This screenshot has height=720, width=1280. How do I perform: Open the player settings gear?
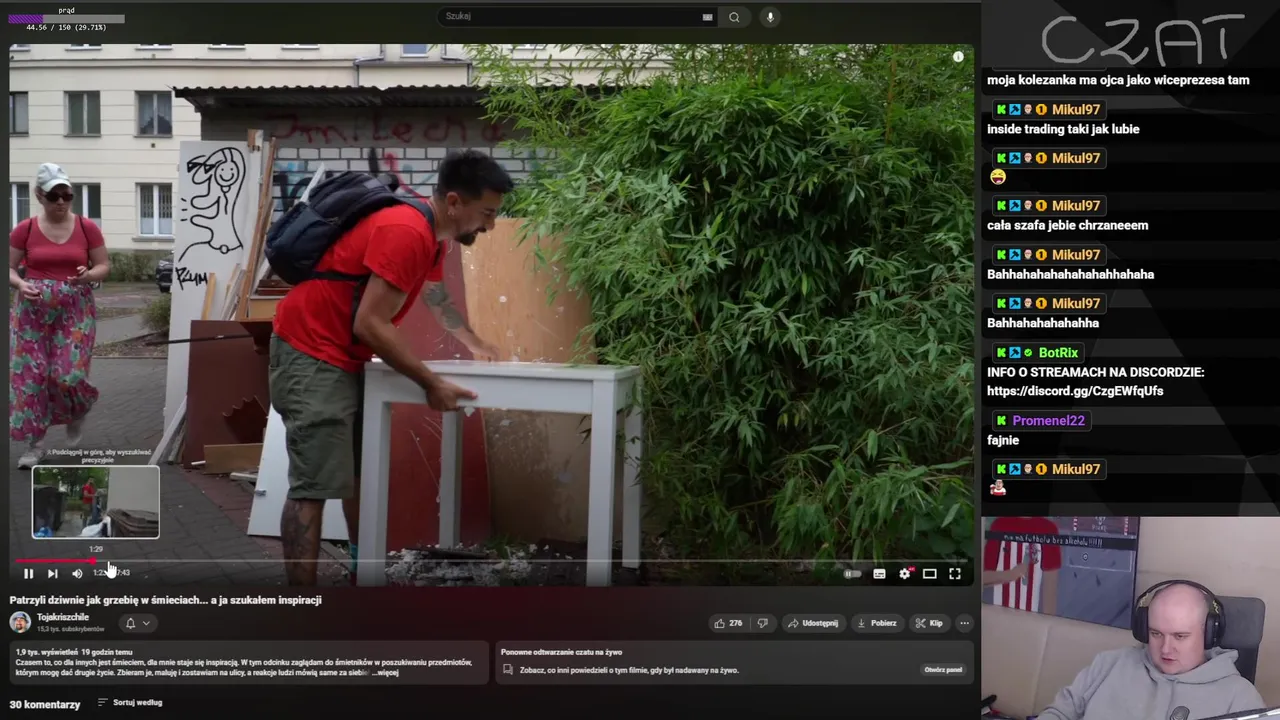pyautogui.click(x=905, y=573)
